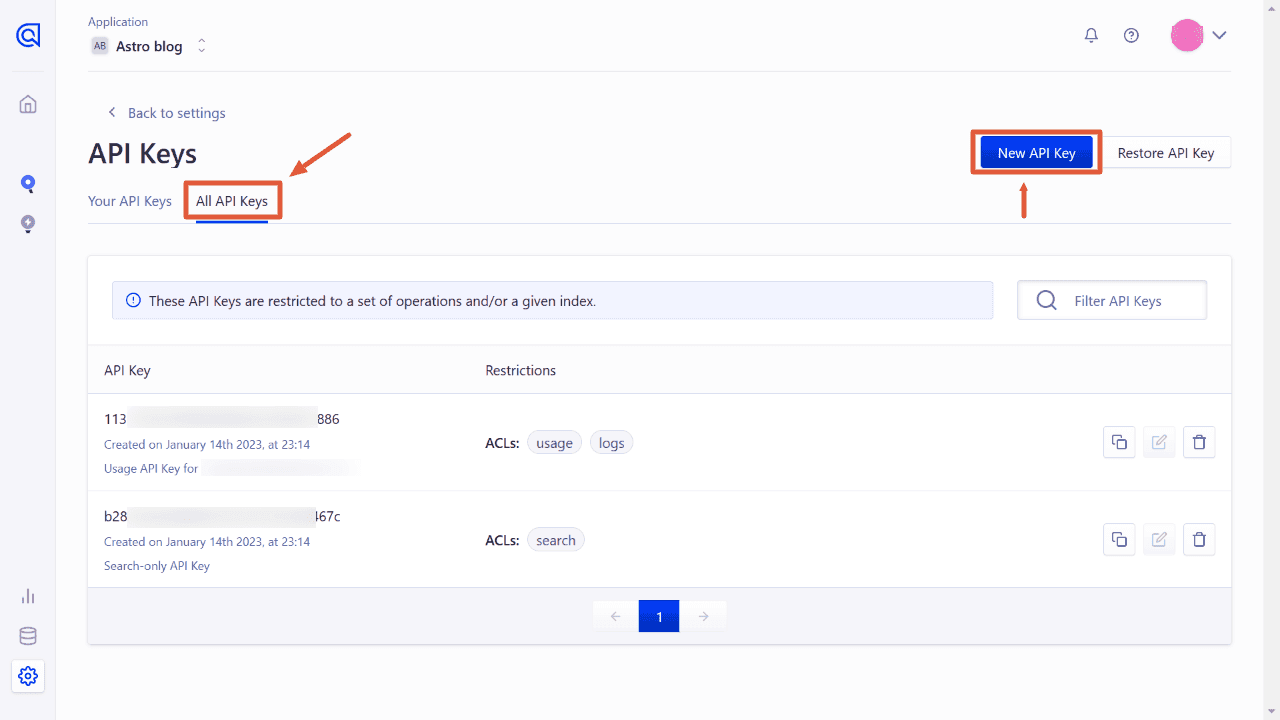Expand the account menu next to the avatar

coord(1219,34)
